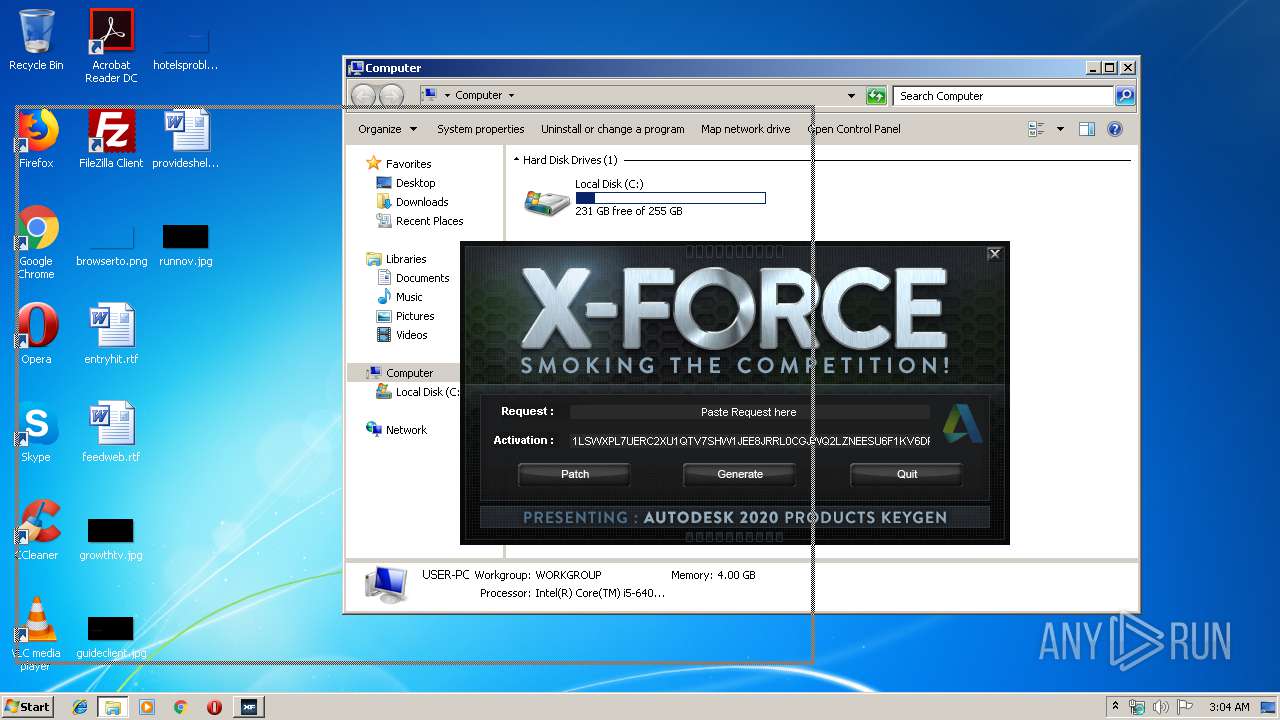This screenshot has width=1280, height=720.
Task: Click the Generate button in keygen
Action: 740,474
